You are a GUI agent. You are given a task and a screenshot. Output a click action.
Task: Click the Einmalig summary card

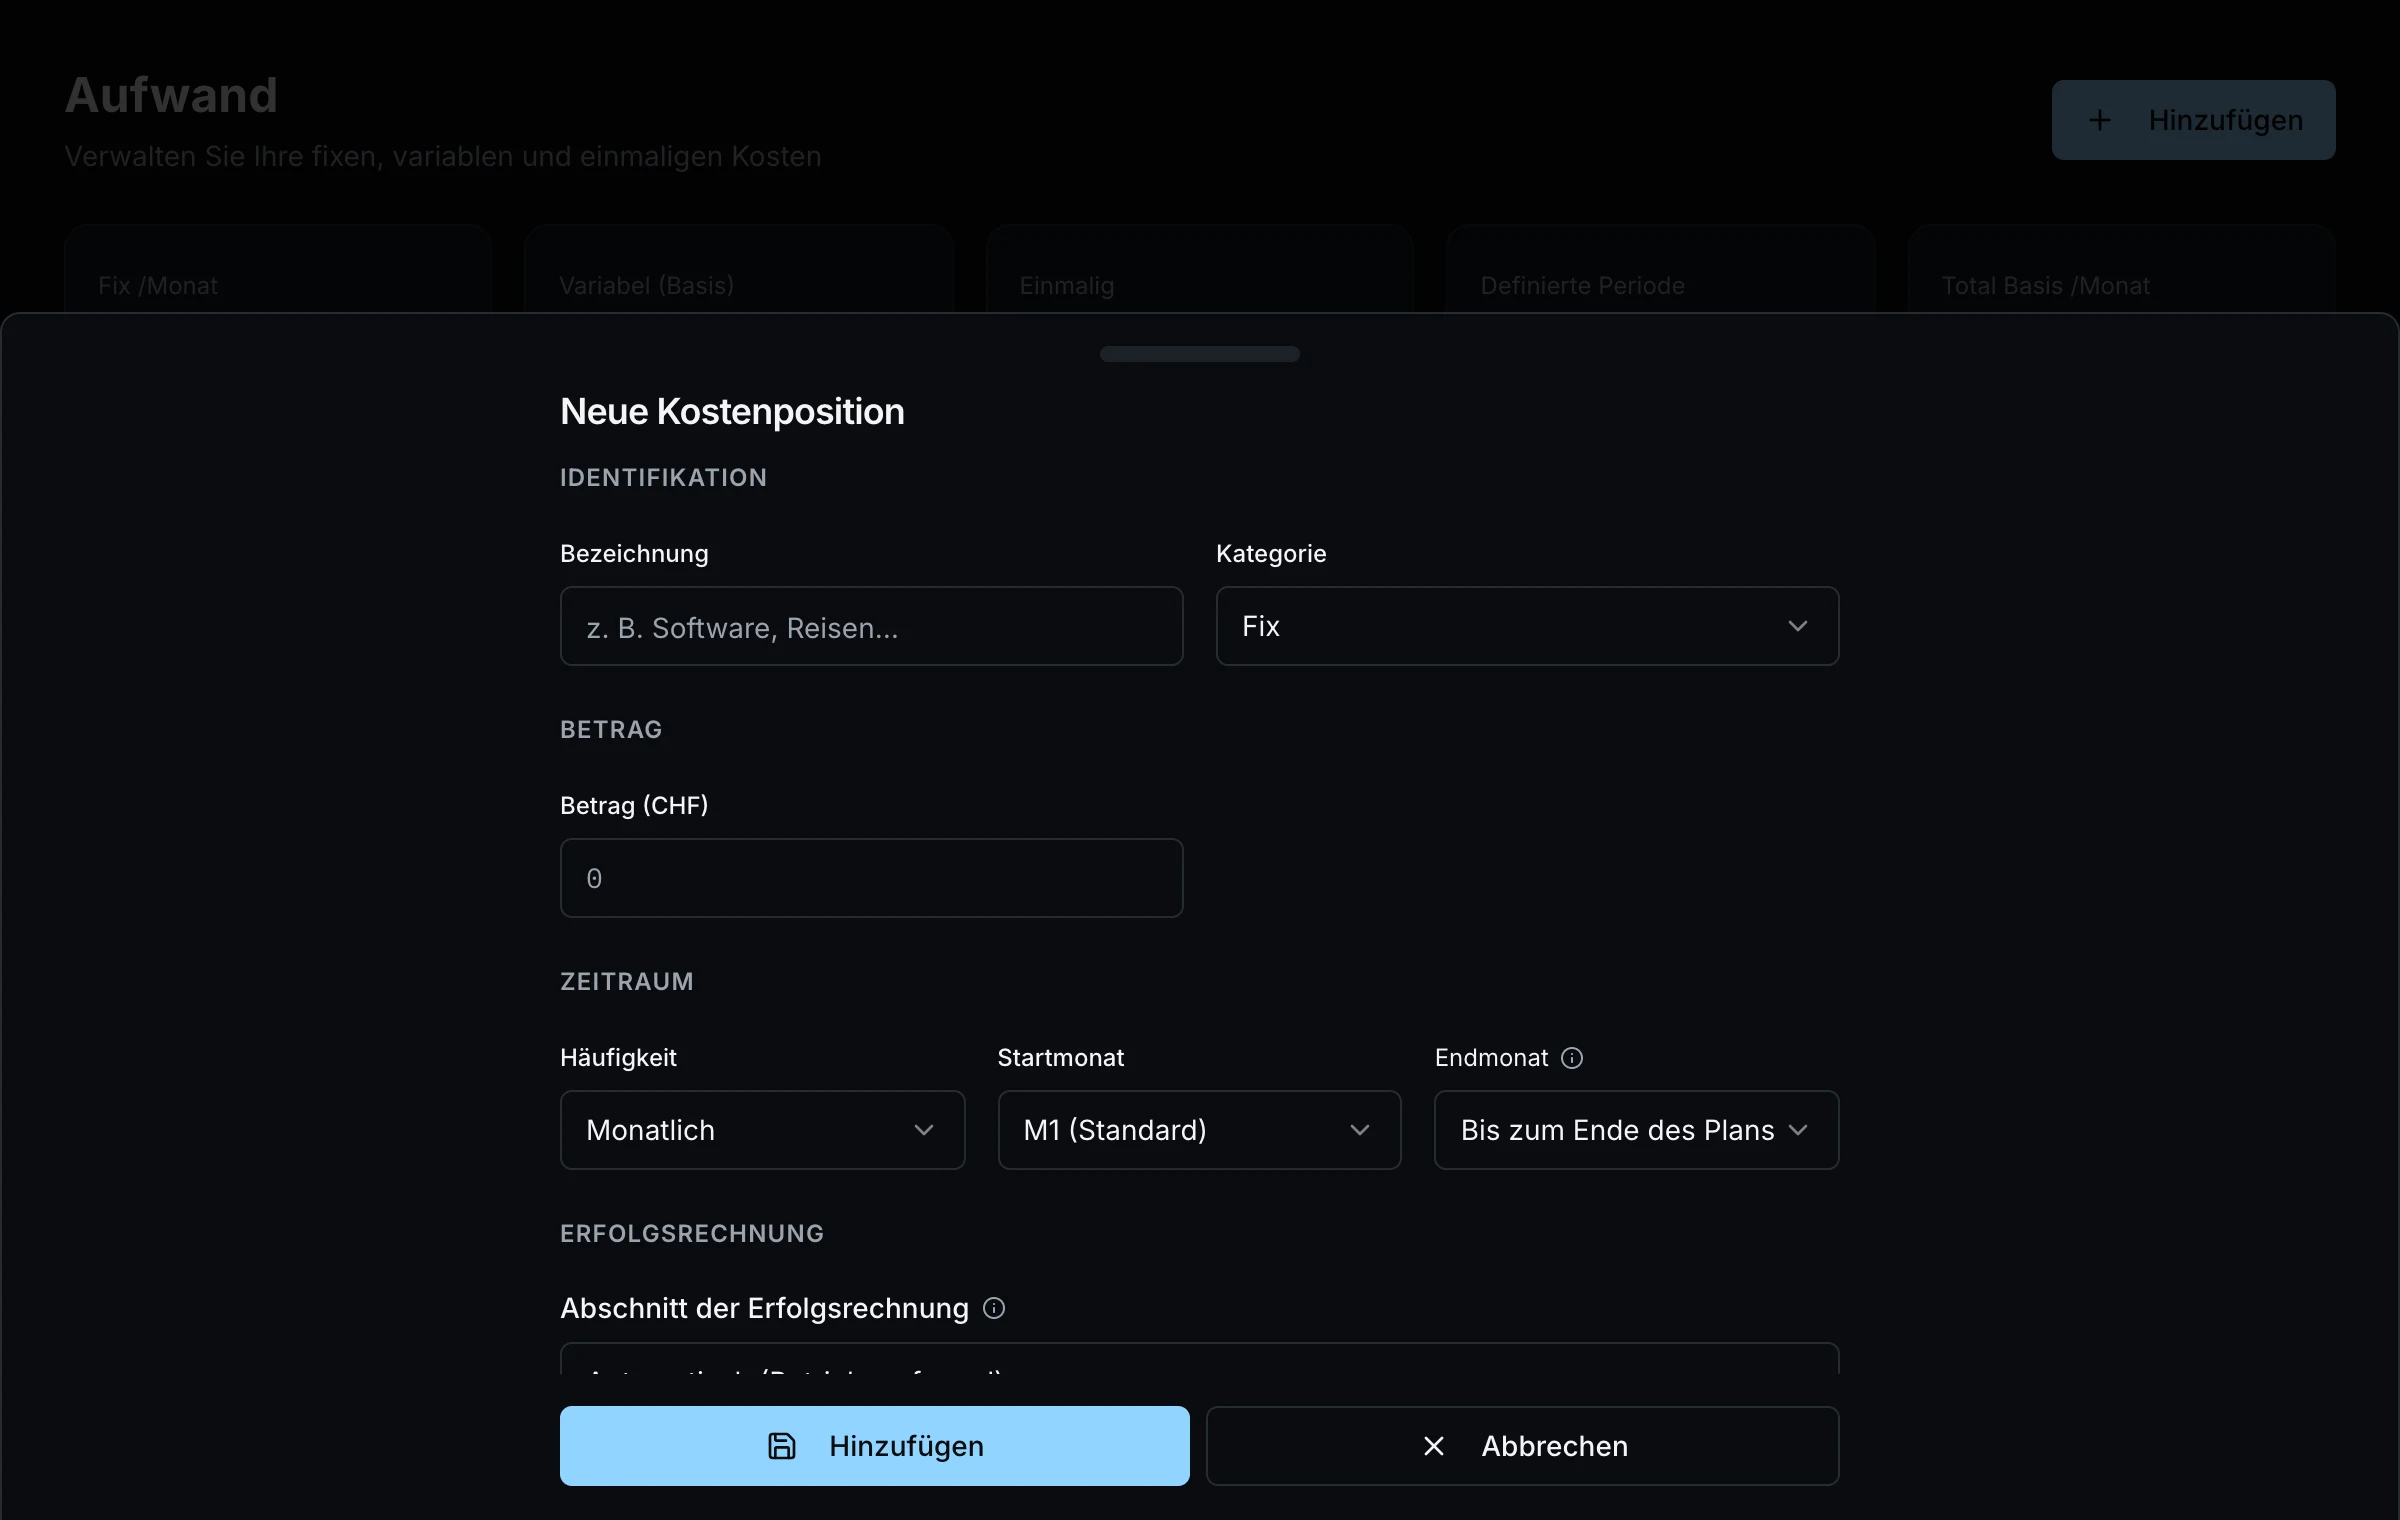point(1199,270)
